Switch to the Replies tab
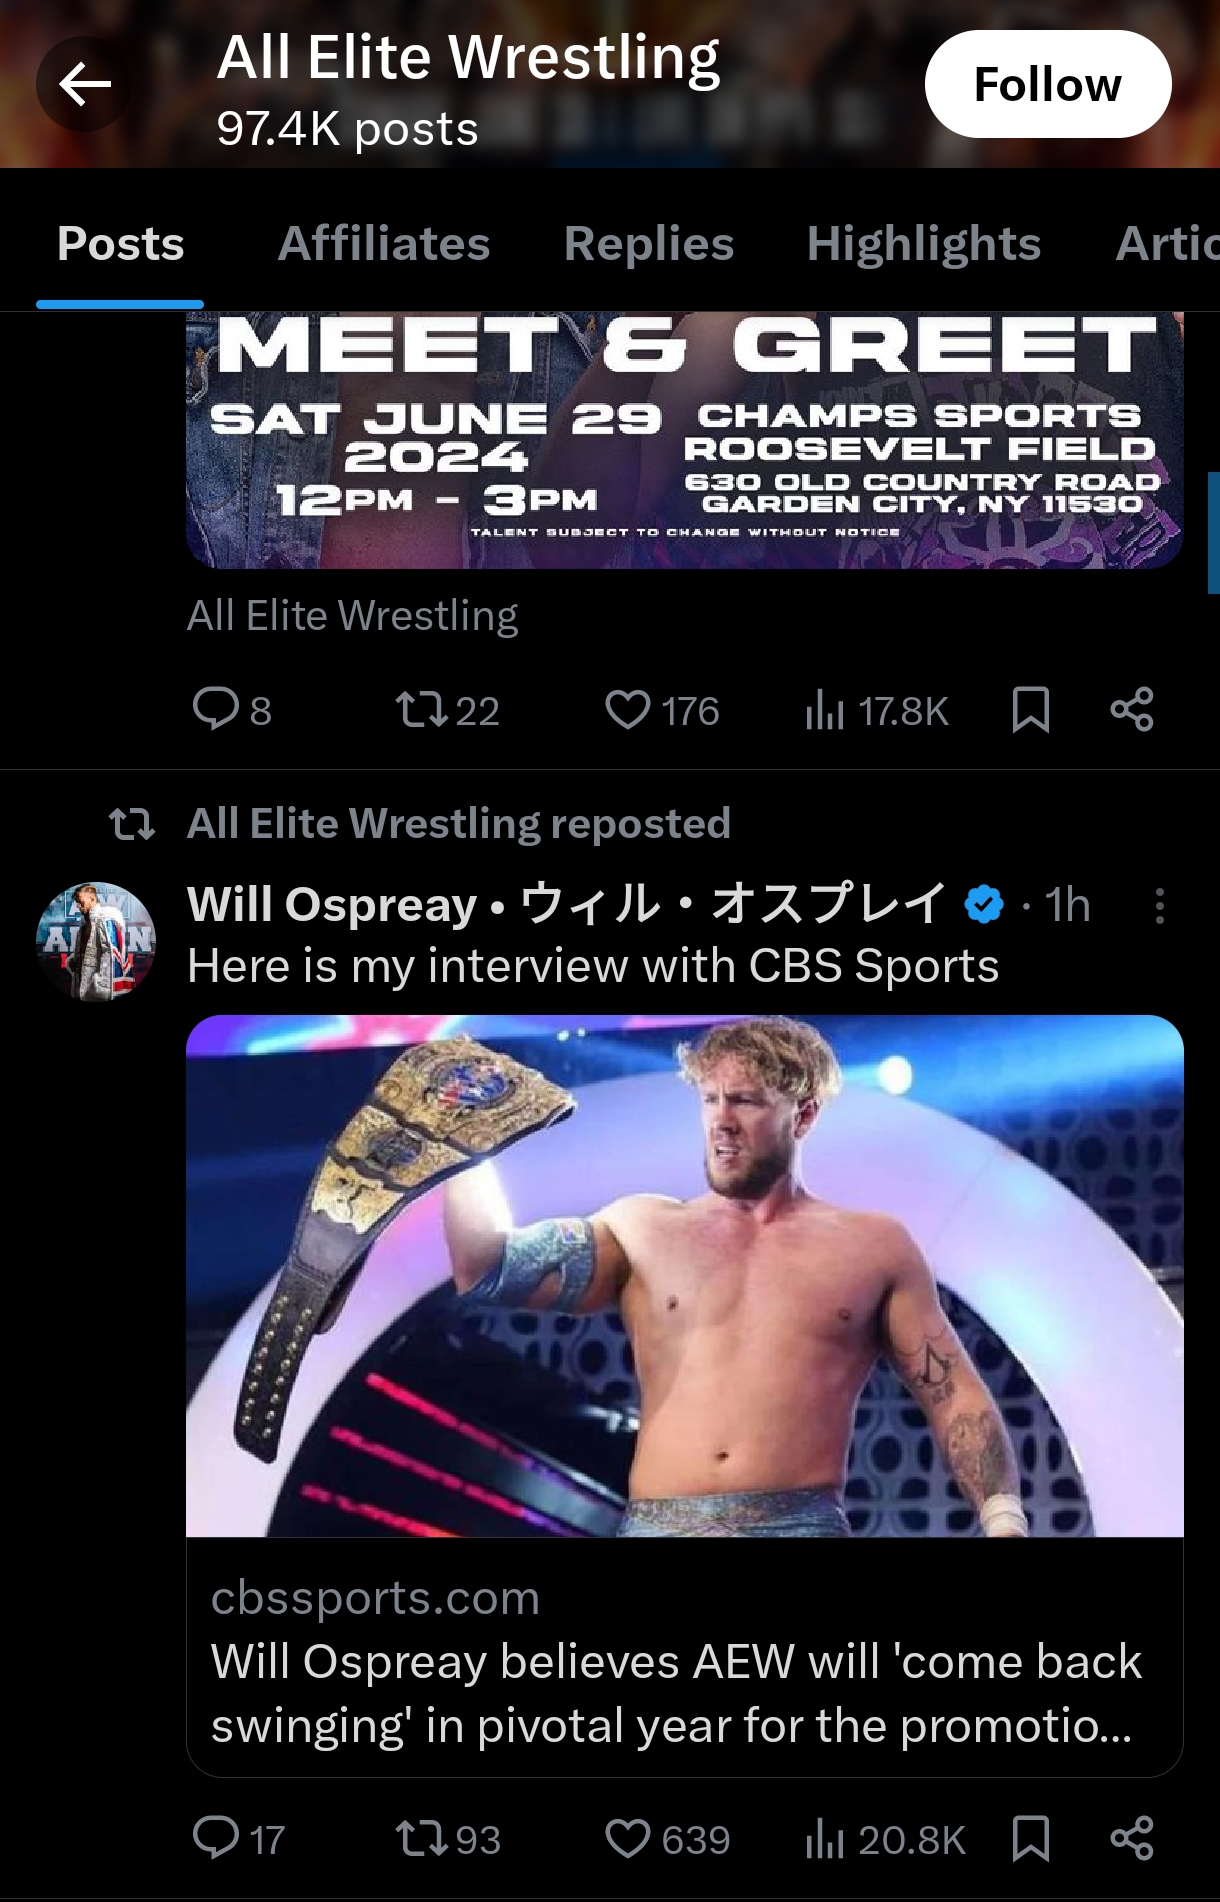Screen dimensions: 1220x1902 (x=649, y=243)
